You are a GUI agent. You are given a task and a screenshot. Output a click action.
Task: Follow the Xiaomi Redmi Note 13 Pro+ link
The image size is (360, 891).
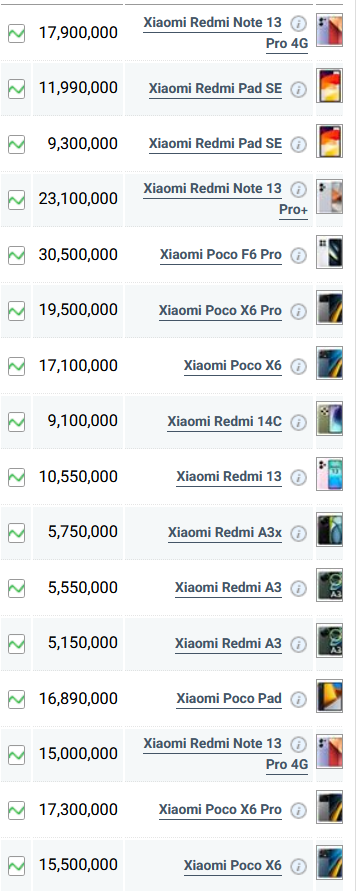pos(225,199)
